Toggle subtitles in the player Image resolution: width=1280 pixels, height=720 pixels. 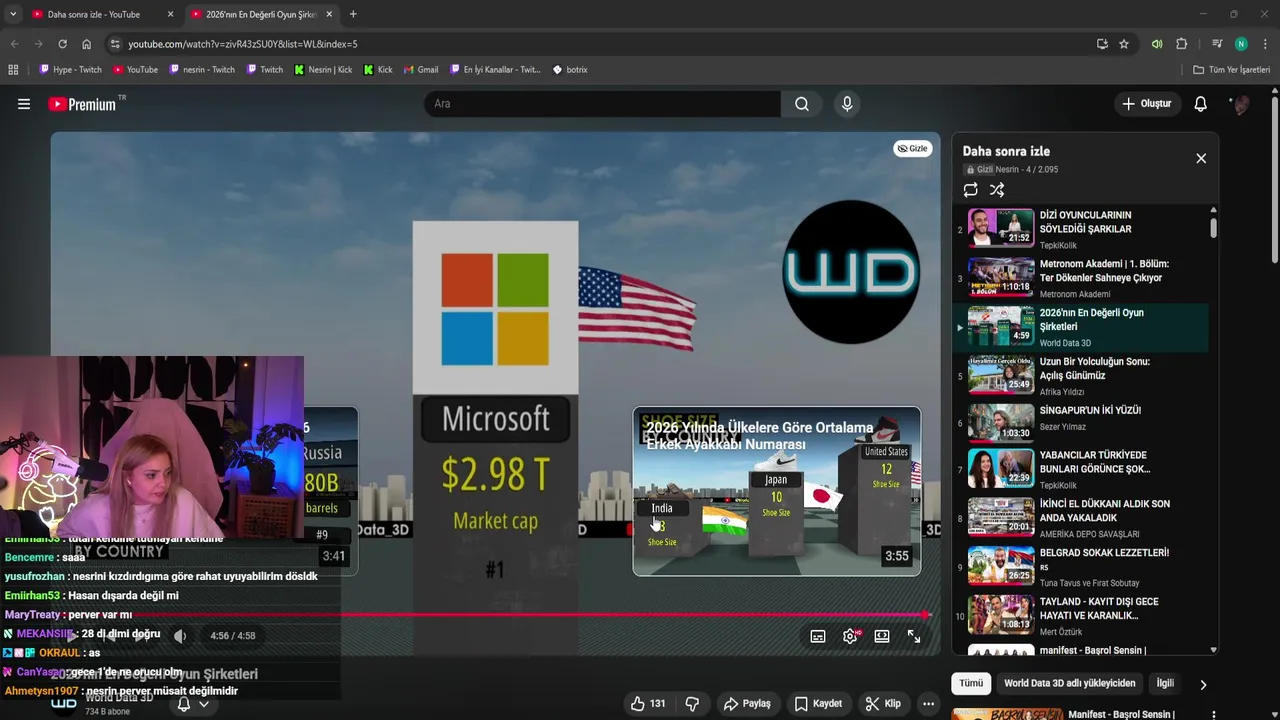point(818,636)
